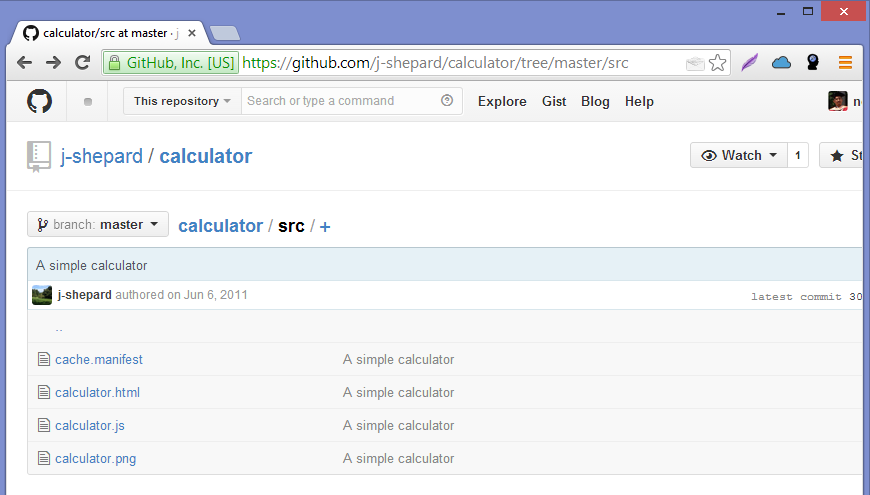The width and height of the screenshot is (870, 495).
Task: Click the search help question mark icon
Action: click(x=447, y=100)
